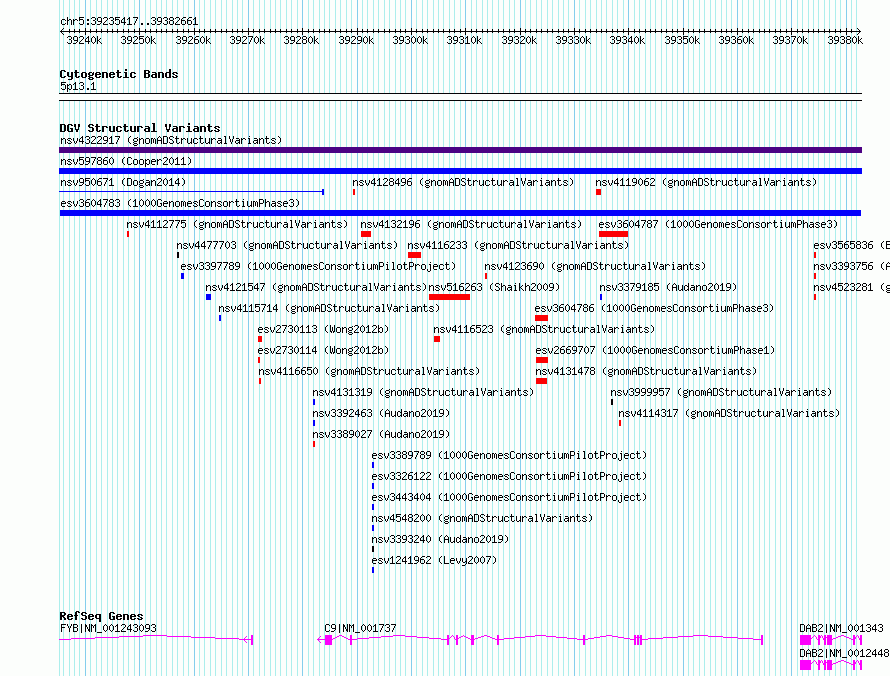Open esv3604783 1000GenomesConsortiumPhase3 label
The width and height of the screenshot is (890, 676).
click(x=180, y=203)
